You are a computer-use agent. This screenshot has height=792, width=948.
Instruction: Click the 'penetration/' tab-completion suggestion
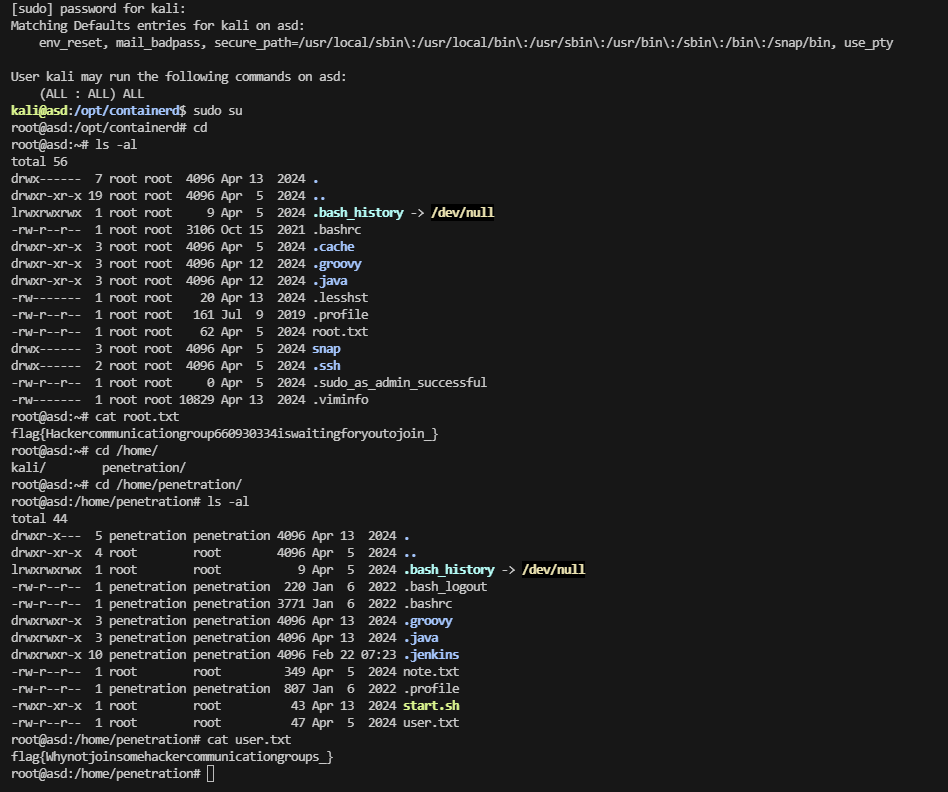(x=144, y=468)
